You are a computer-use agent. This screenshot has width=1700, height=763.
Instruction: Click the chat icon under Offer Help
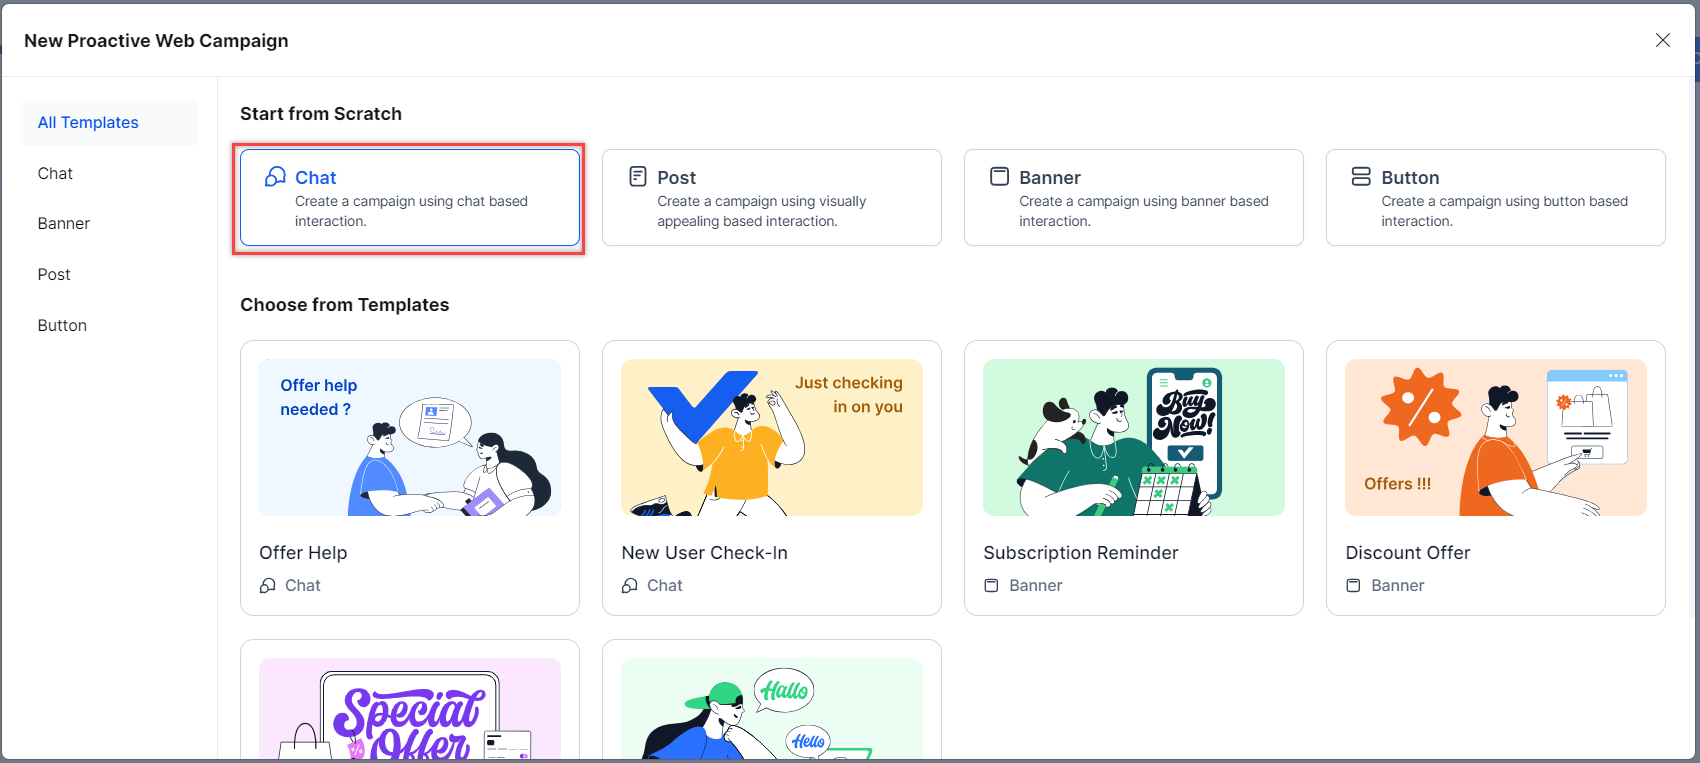268,586
